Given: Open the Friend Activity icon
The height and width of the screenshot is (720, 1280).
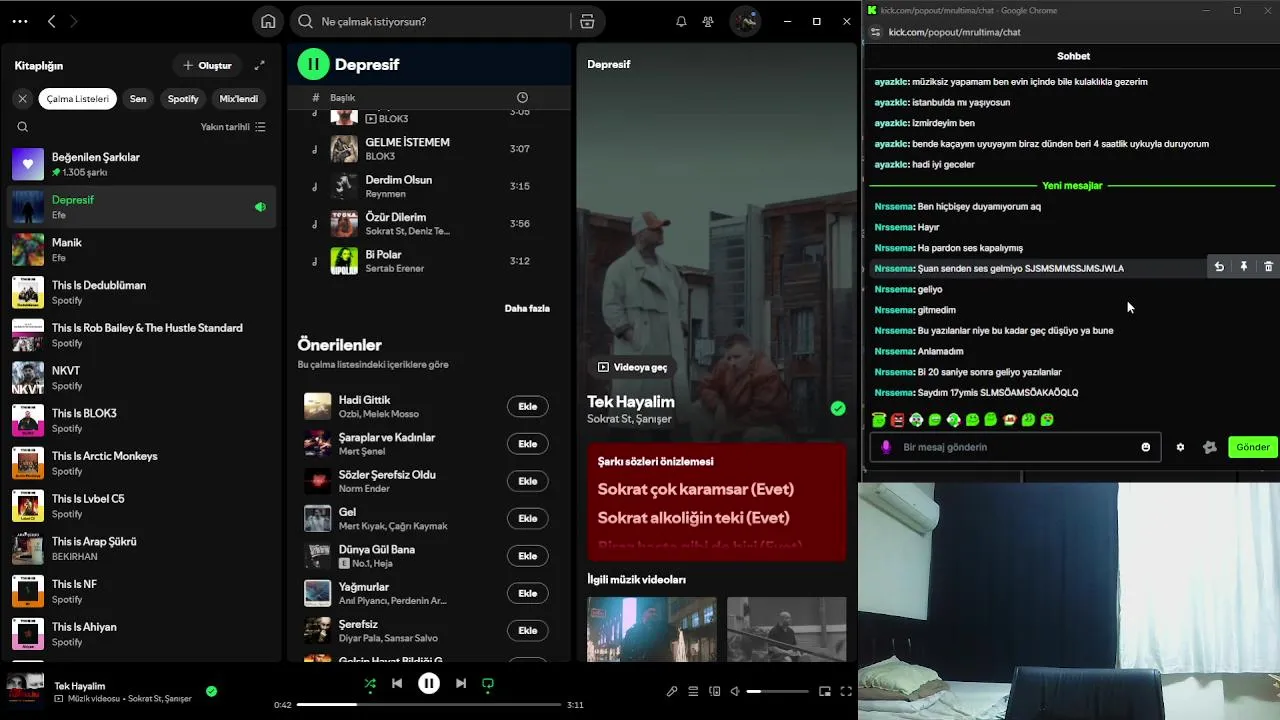Looking at the screenshot, I should tap(708, 21).
